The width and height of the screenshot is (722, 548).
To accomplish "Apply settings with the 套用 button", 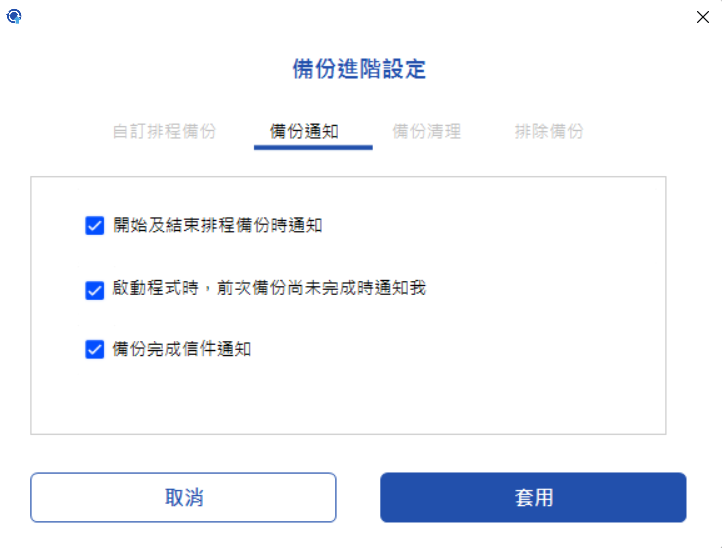I will click(533, 497).
